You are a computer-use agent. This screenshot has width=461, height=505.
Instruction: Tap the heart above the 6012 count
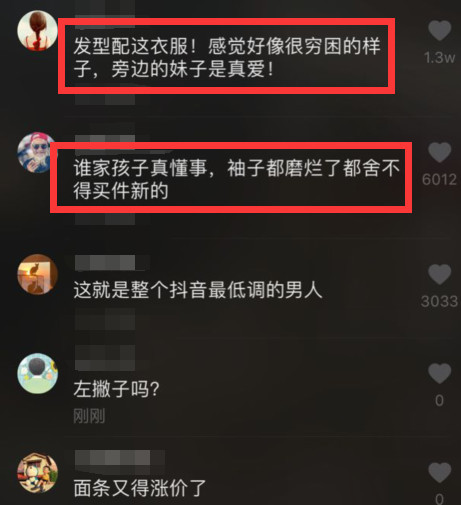(x=439, y=152)
